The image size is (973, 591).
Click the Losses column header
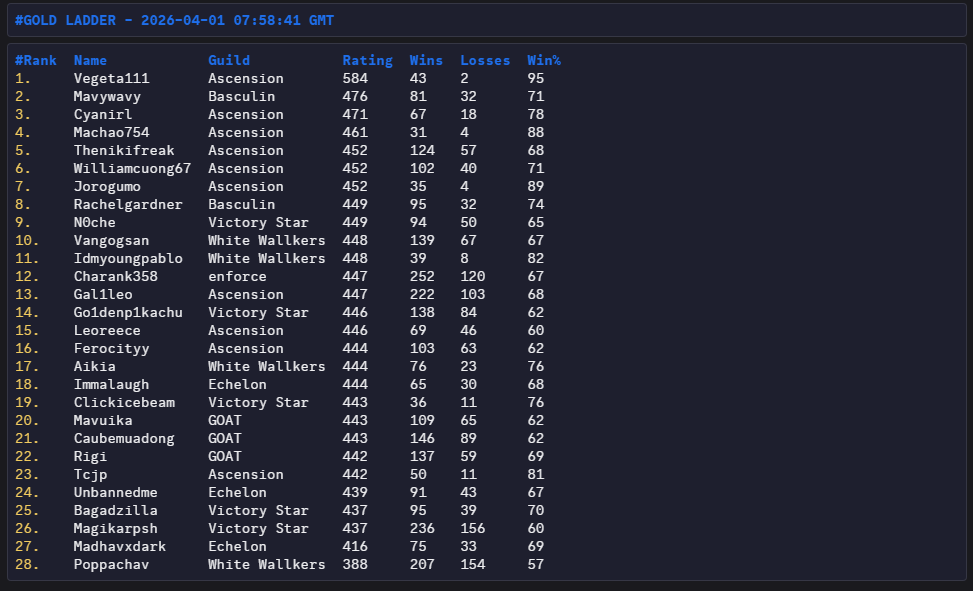pyautogui.click(x=485, y=60)
